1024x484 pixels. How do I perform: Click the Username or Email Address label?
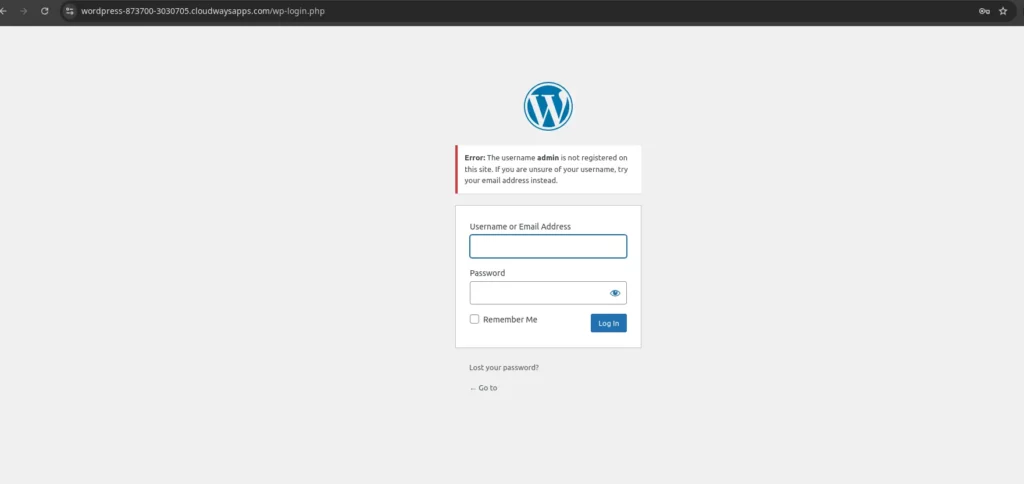(x=520, y=227)
